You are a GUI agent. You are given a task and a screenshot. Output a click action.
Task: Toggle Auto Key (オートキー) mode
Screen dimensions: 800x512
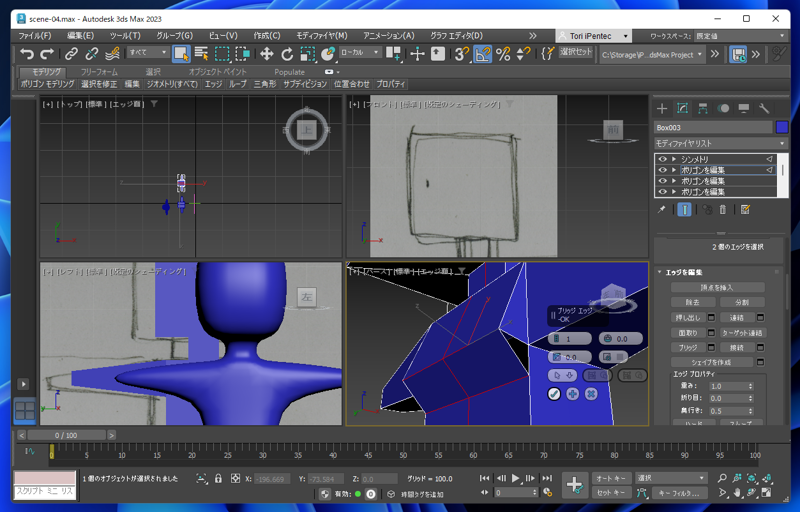click(611, 478)
